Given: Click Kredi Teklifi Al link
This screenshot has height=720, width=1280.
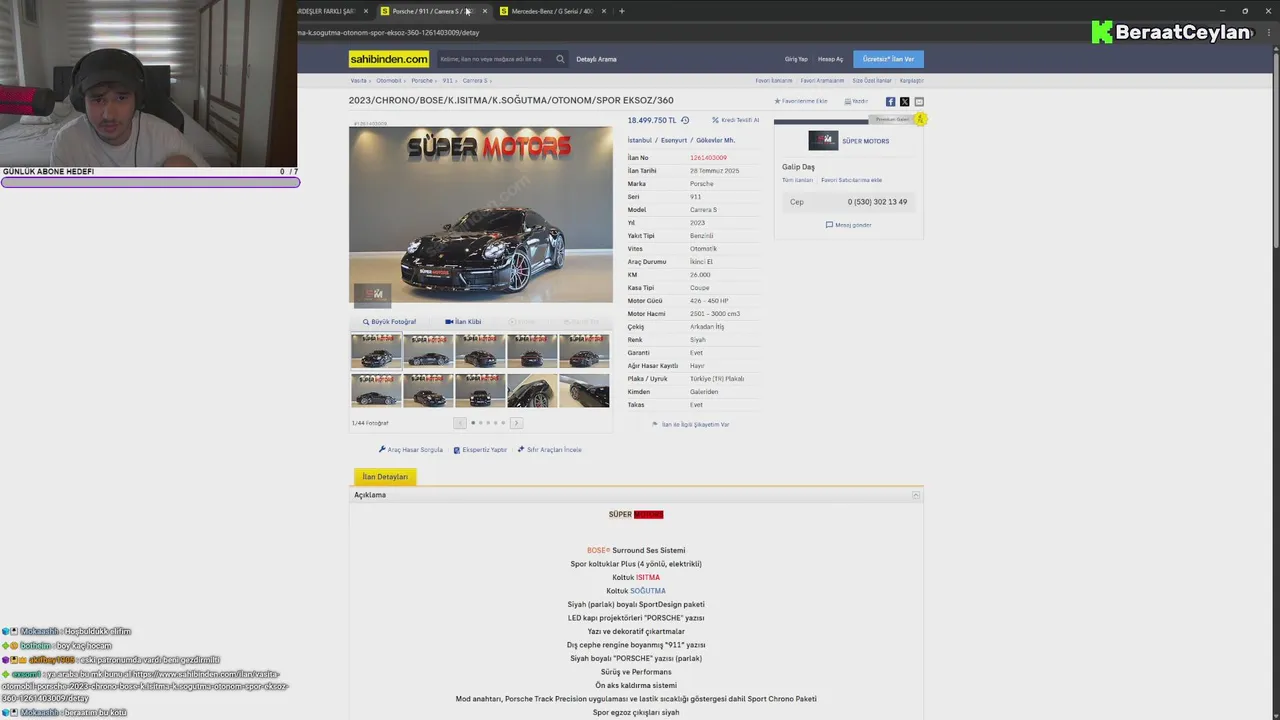Looking at the screenshot, I should click(x=736, y=120).
